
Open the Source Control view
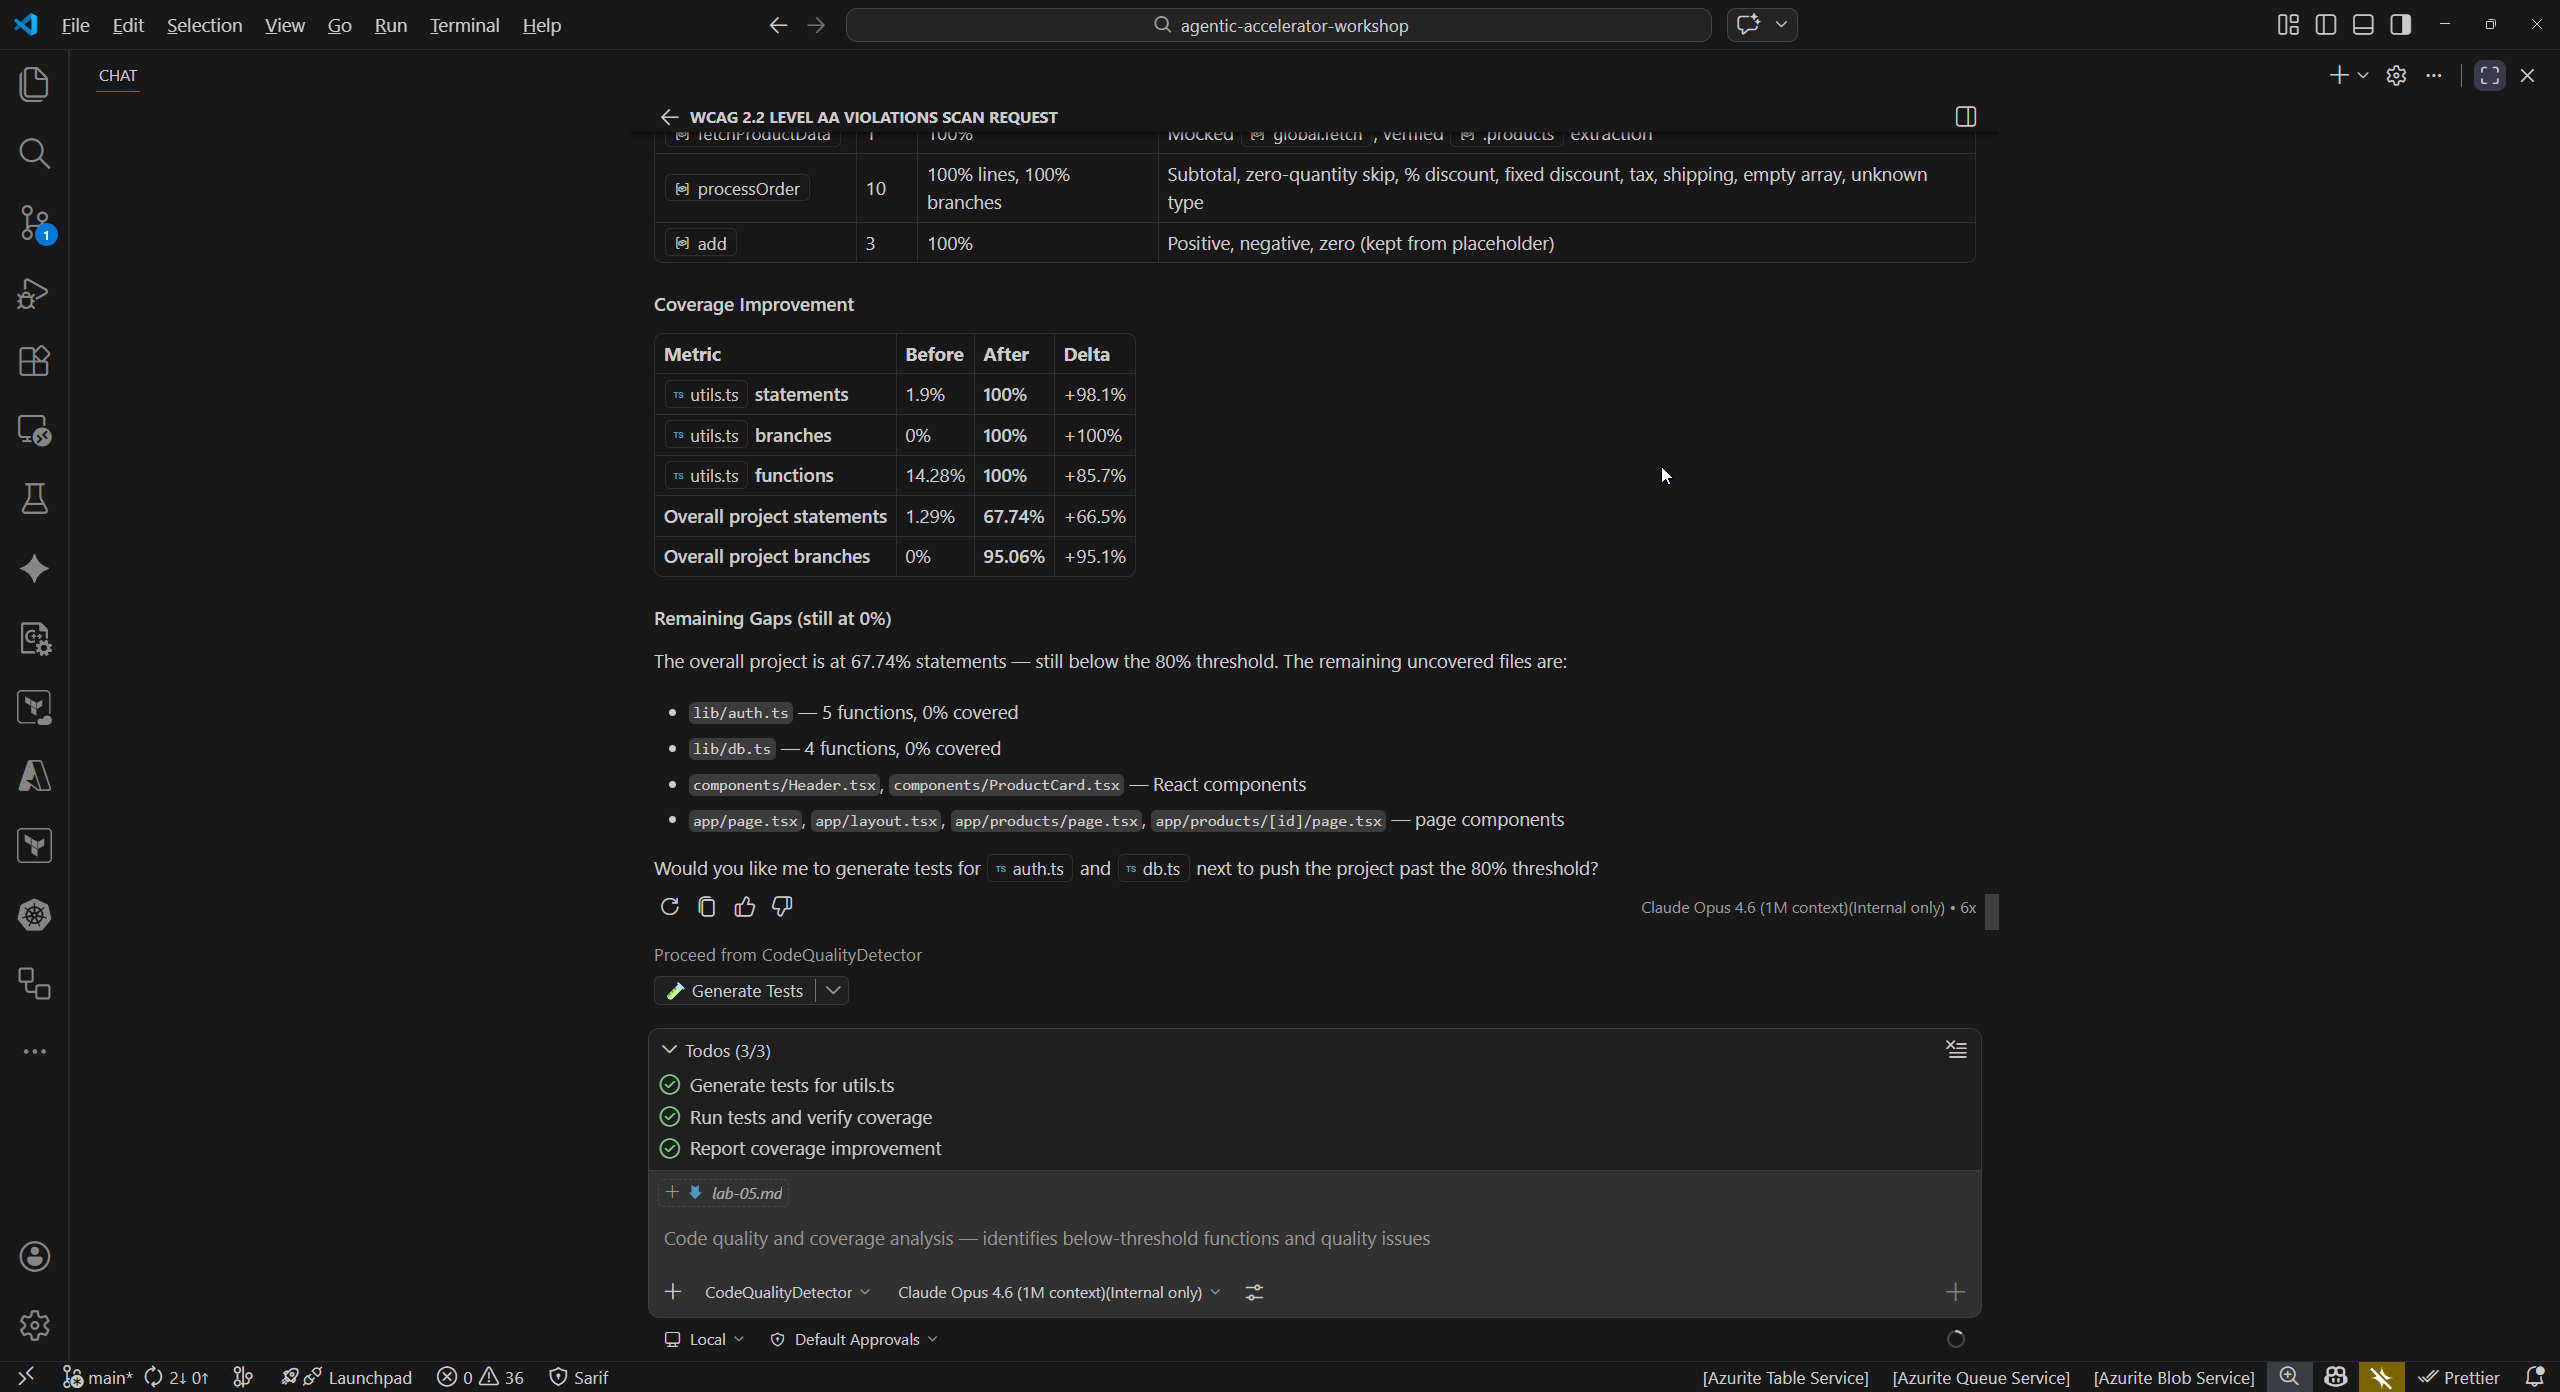coord(35,222)
